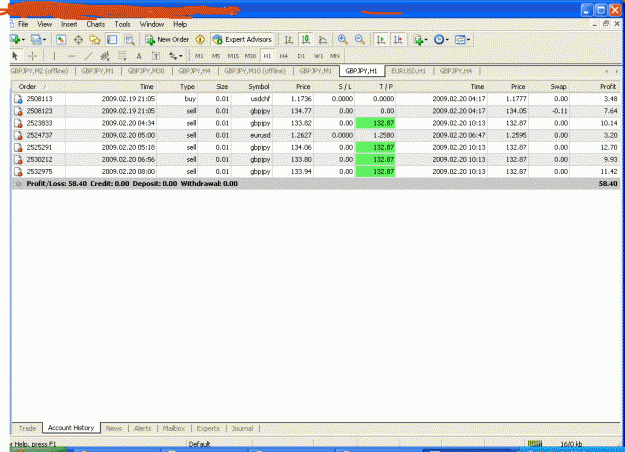Click the connection status bars icon
The height and width of the screenshot is (452, 625).
pyautogui.click(x=535, y=444)
